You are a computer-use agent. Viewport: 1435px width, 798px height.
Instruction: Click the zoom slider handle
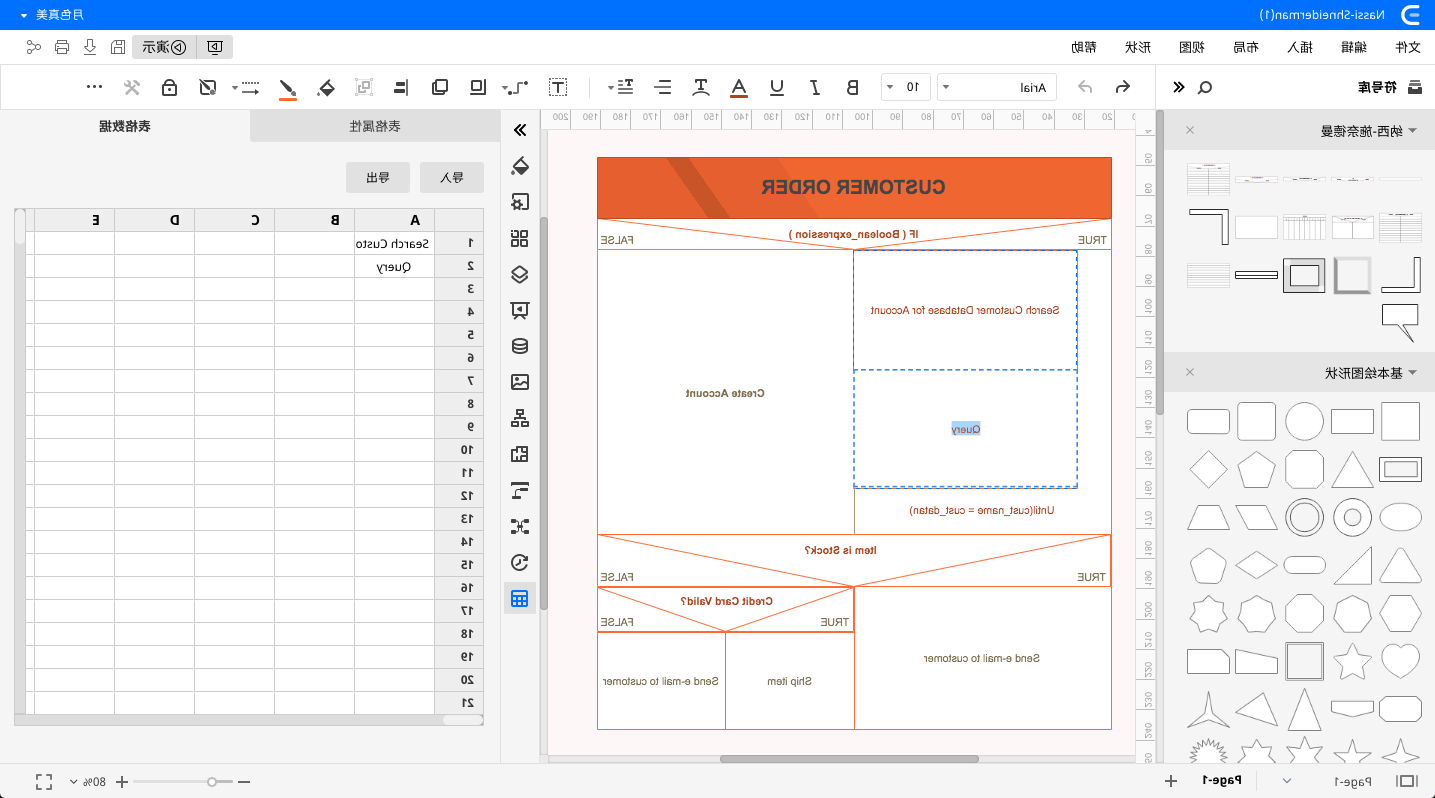(212, 781)
